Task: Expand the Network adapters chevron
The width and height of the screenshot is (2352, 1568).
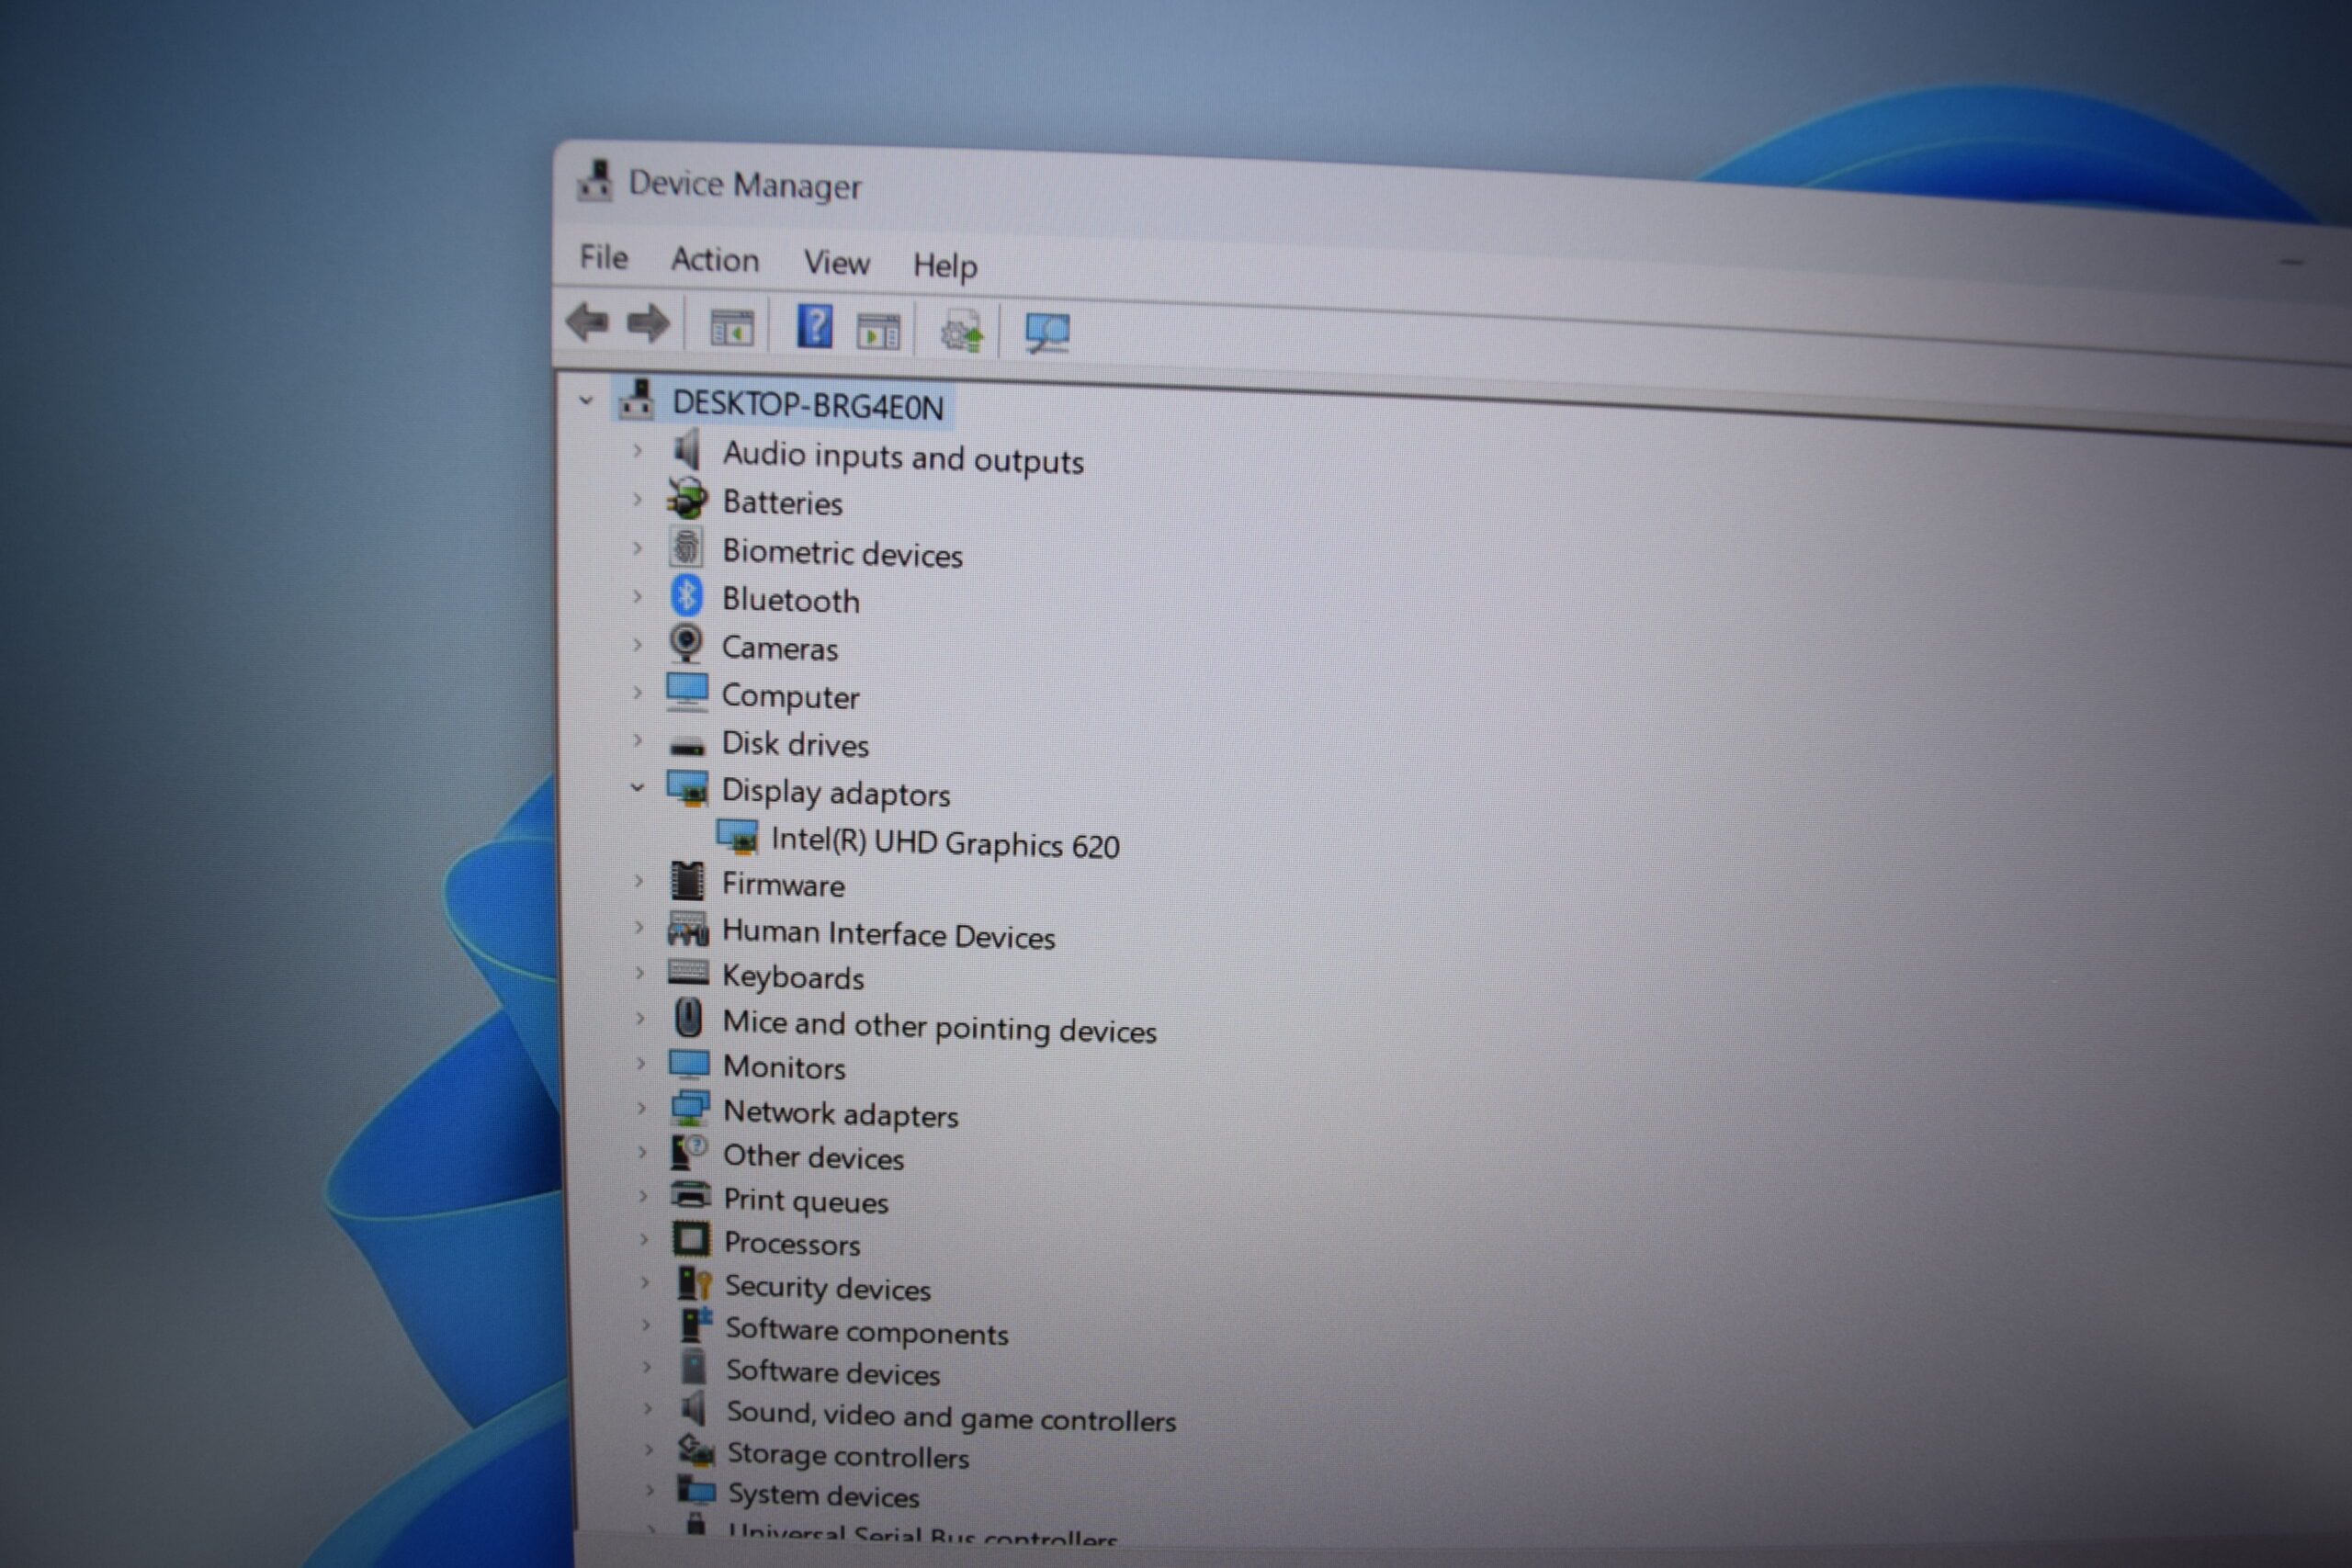Action: pyautogui.click(x=641, y=1108)
